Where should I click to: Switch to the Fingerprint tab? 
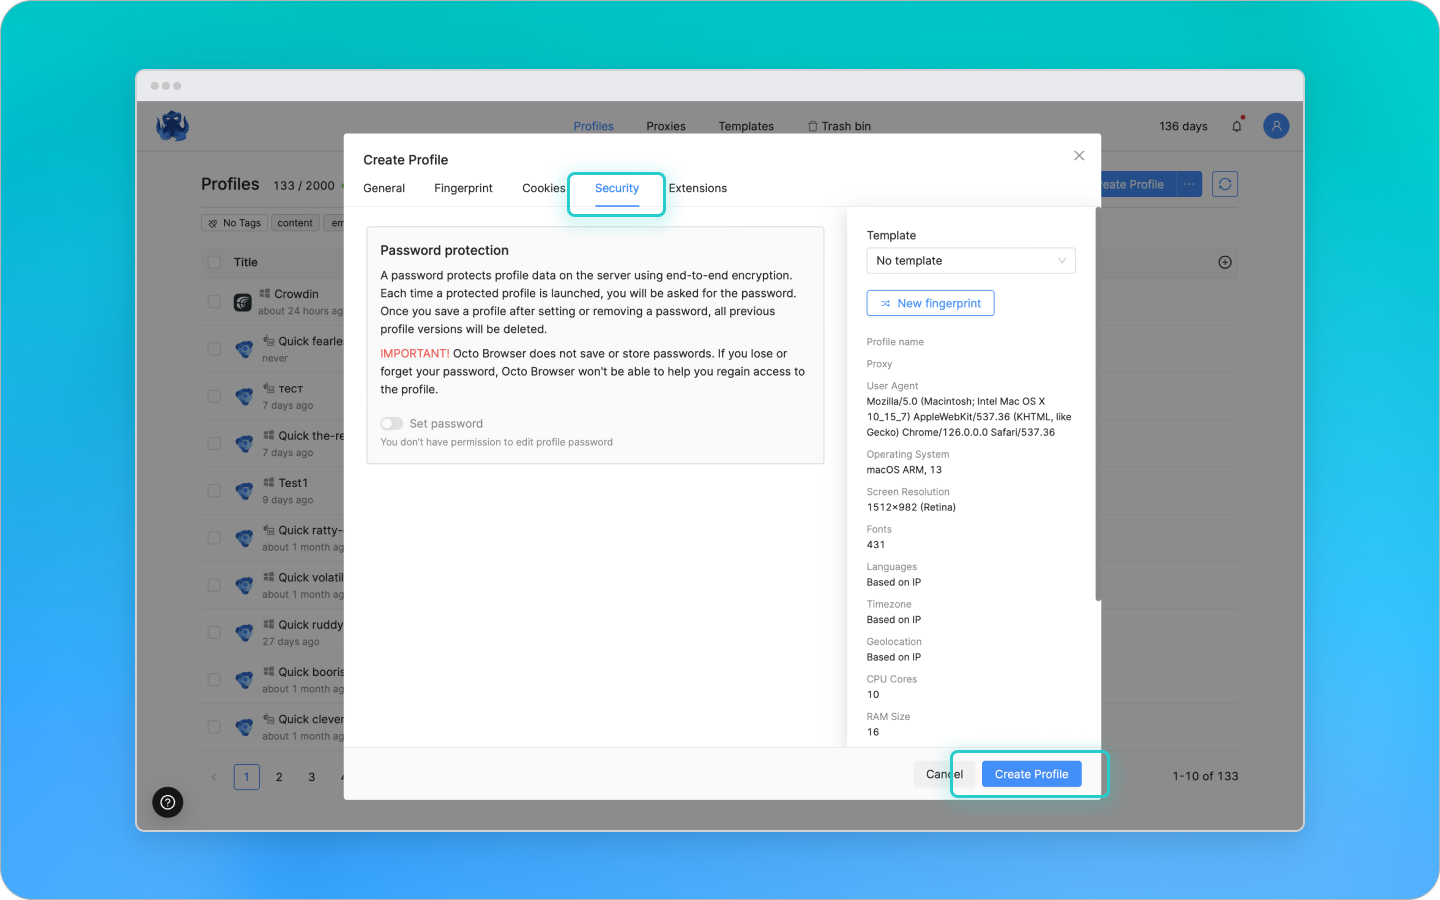(x=463, y=188)
